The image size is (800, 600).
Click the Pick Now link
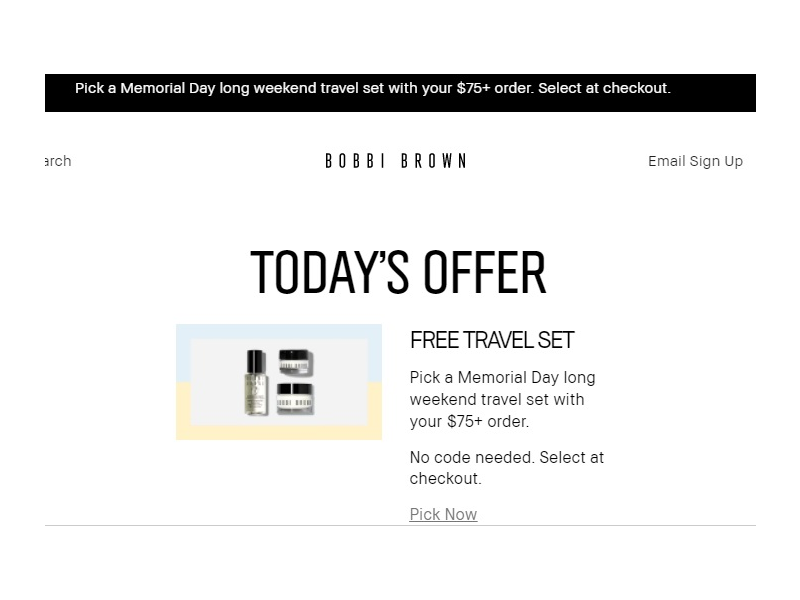point(443,514)
